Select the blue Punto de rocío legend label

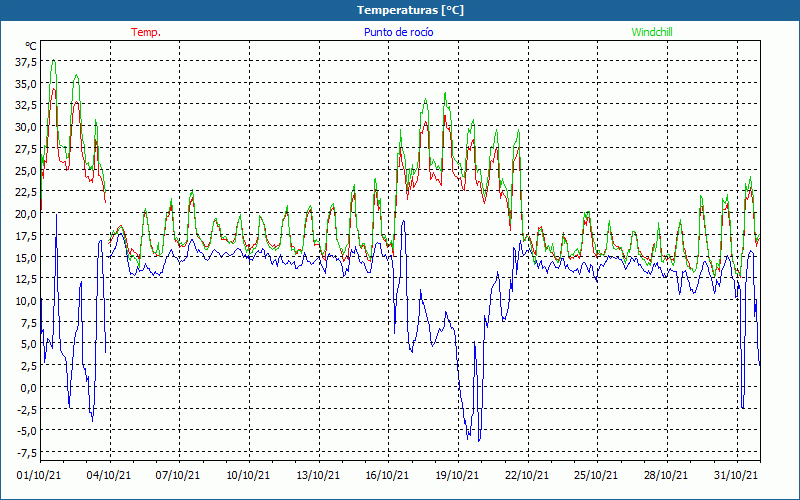[398, 32]
